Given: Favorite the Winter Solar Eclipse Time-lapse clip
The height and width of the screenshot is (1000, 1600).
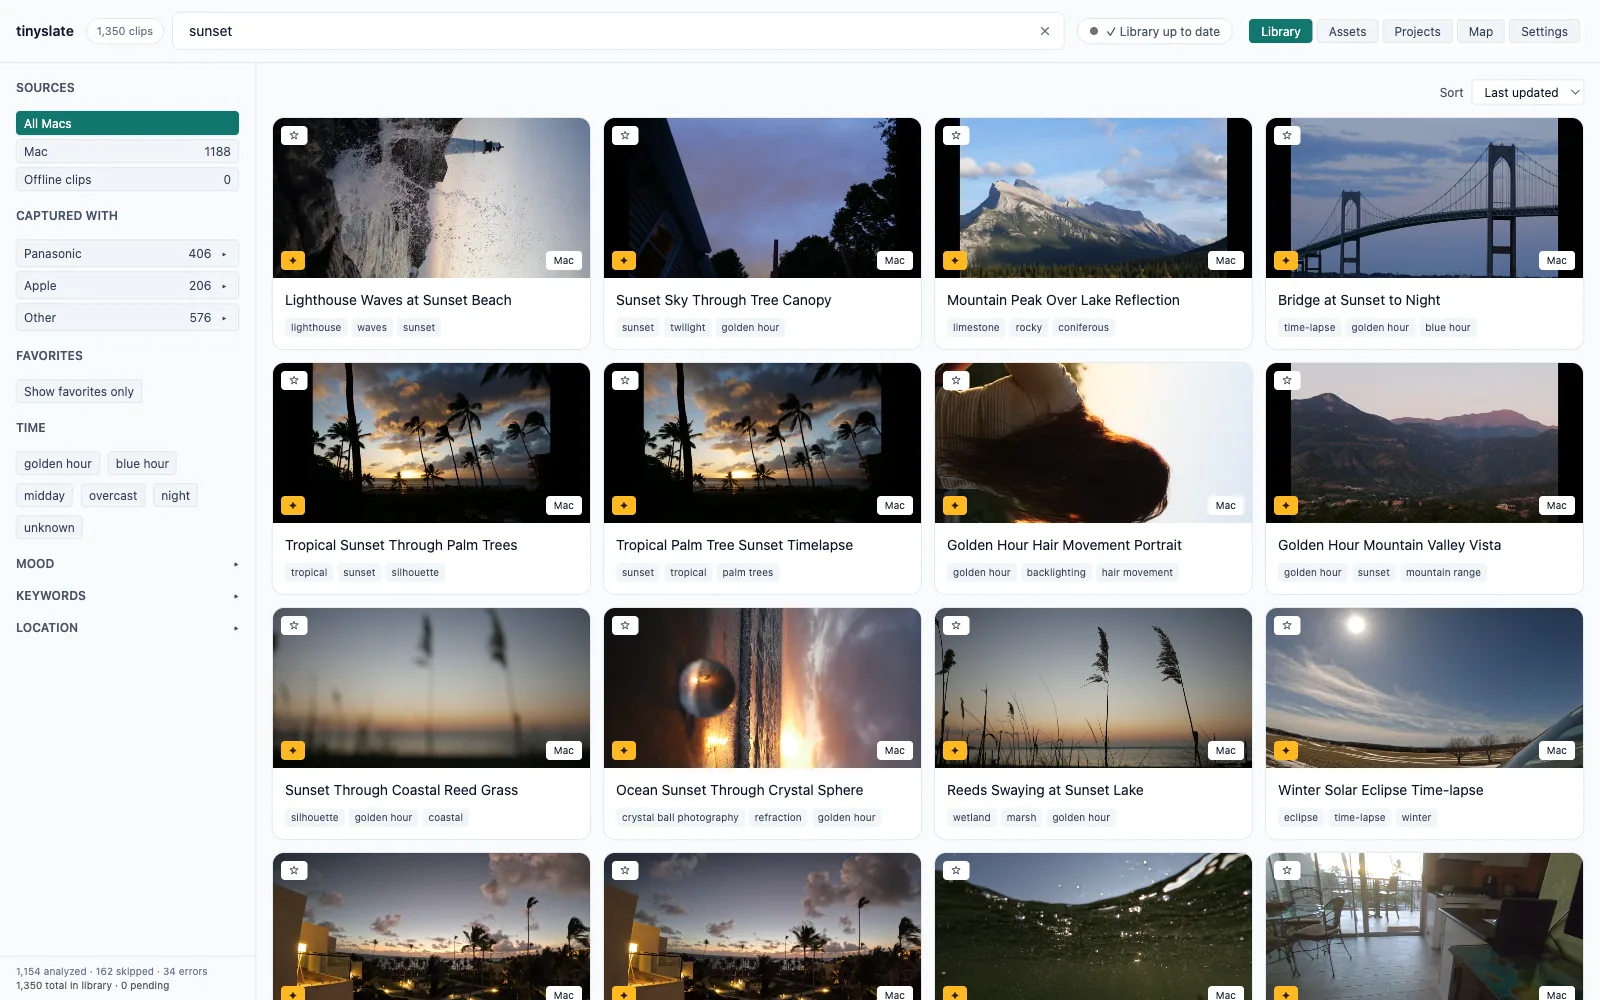Looking at the screenshot, I should tap(1287, 625).
